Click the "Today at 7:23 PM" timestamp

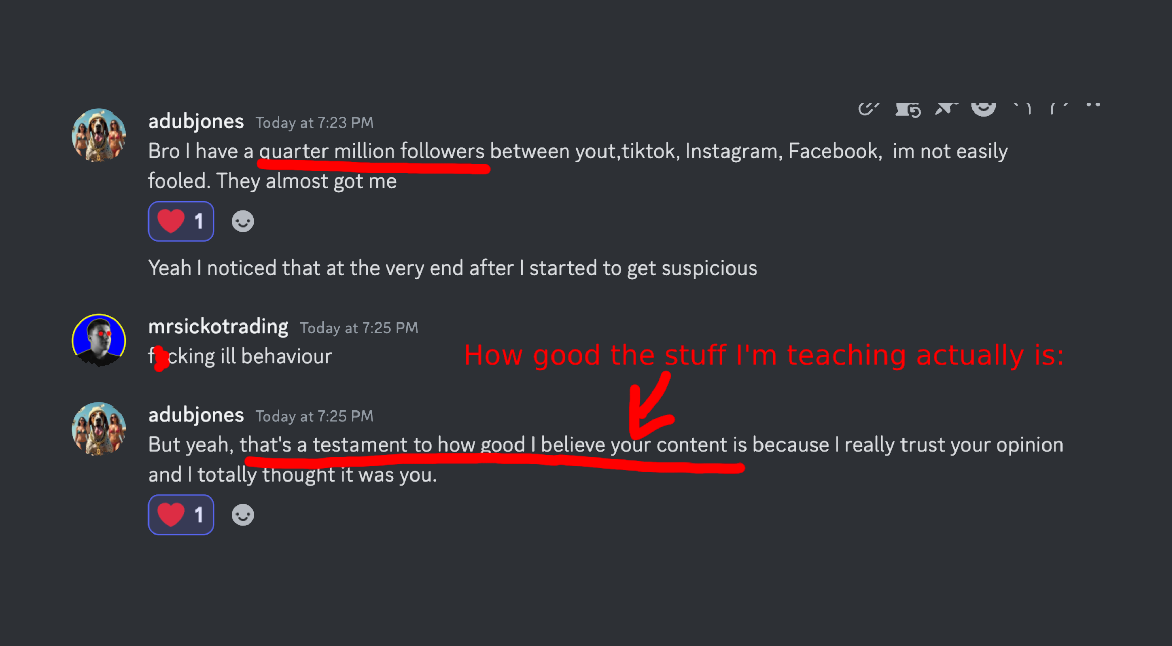(x=314, y=123)
